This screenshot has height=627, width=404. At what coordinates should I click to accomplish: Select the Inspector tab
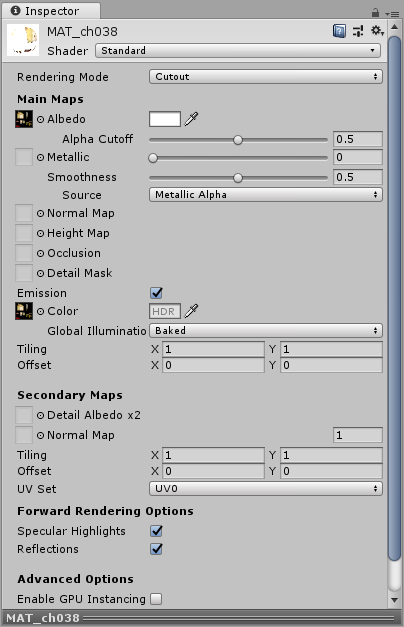(x=51, y=11)
